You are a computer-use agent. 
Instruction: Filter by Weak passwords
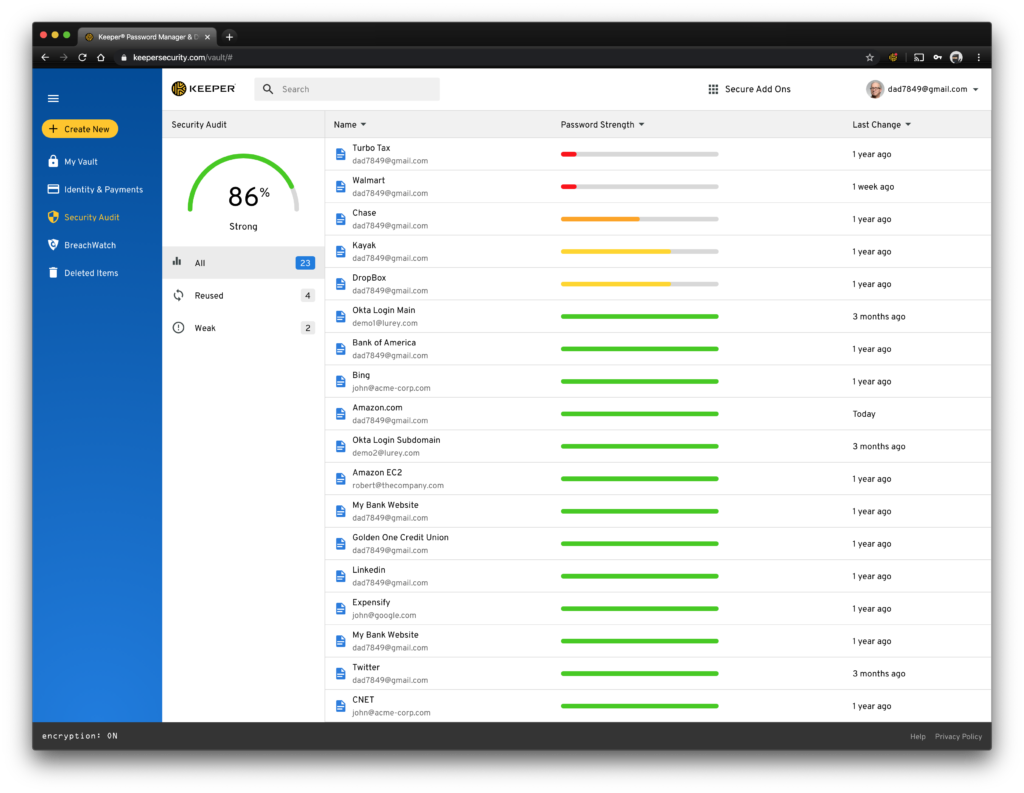click(x=243, y=328)
